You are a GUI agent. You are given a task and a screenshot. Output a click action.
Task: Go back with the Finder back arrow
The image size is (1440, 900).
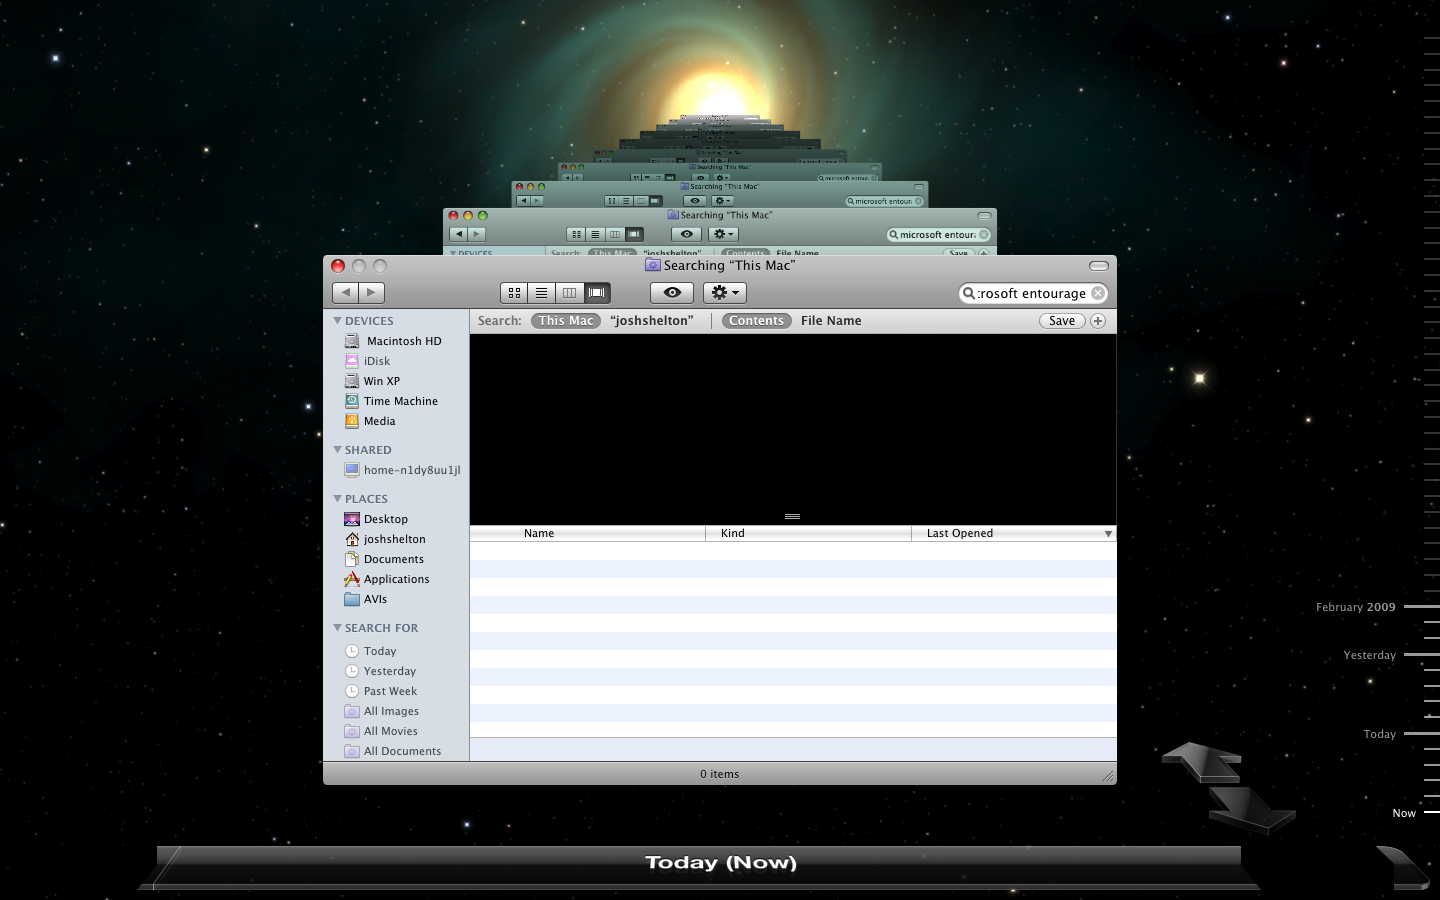pos(346,293)
